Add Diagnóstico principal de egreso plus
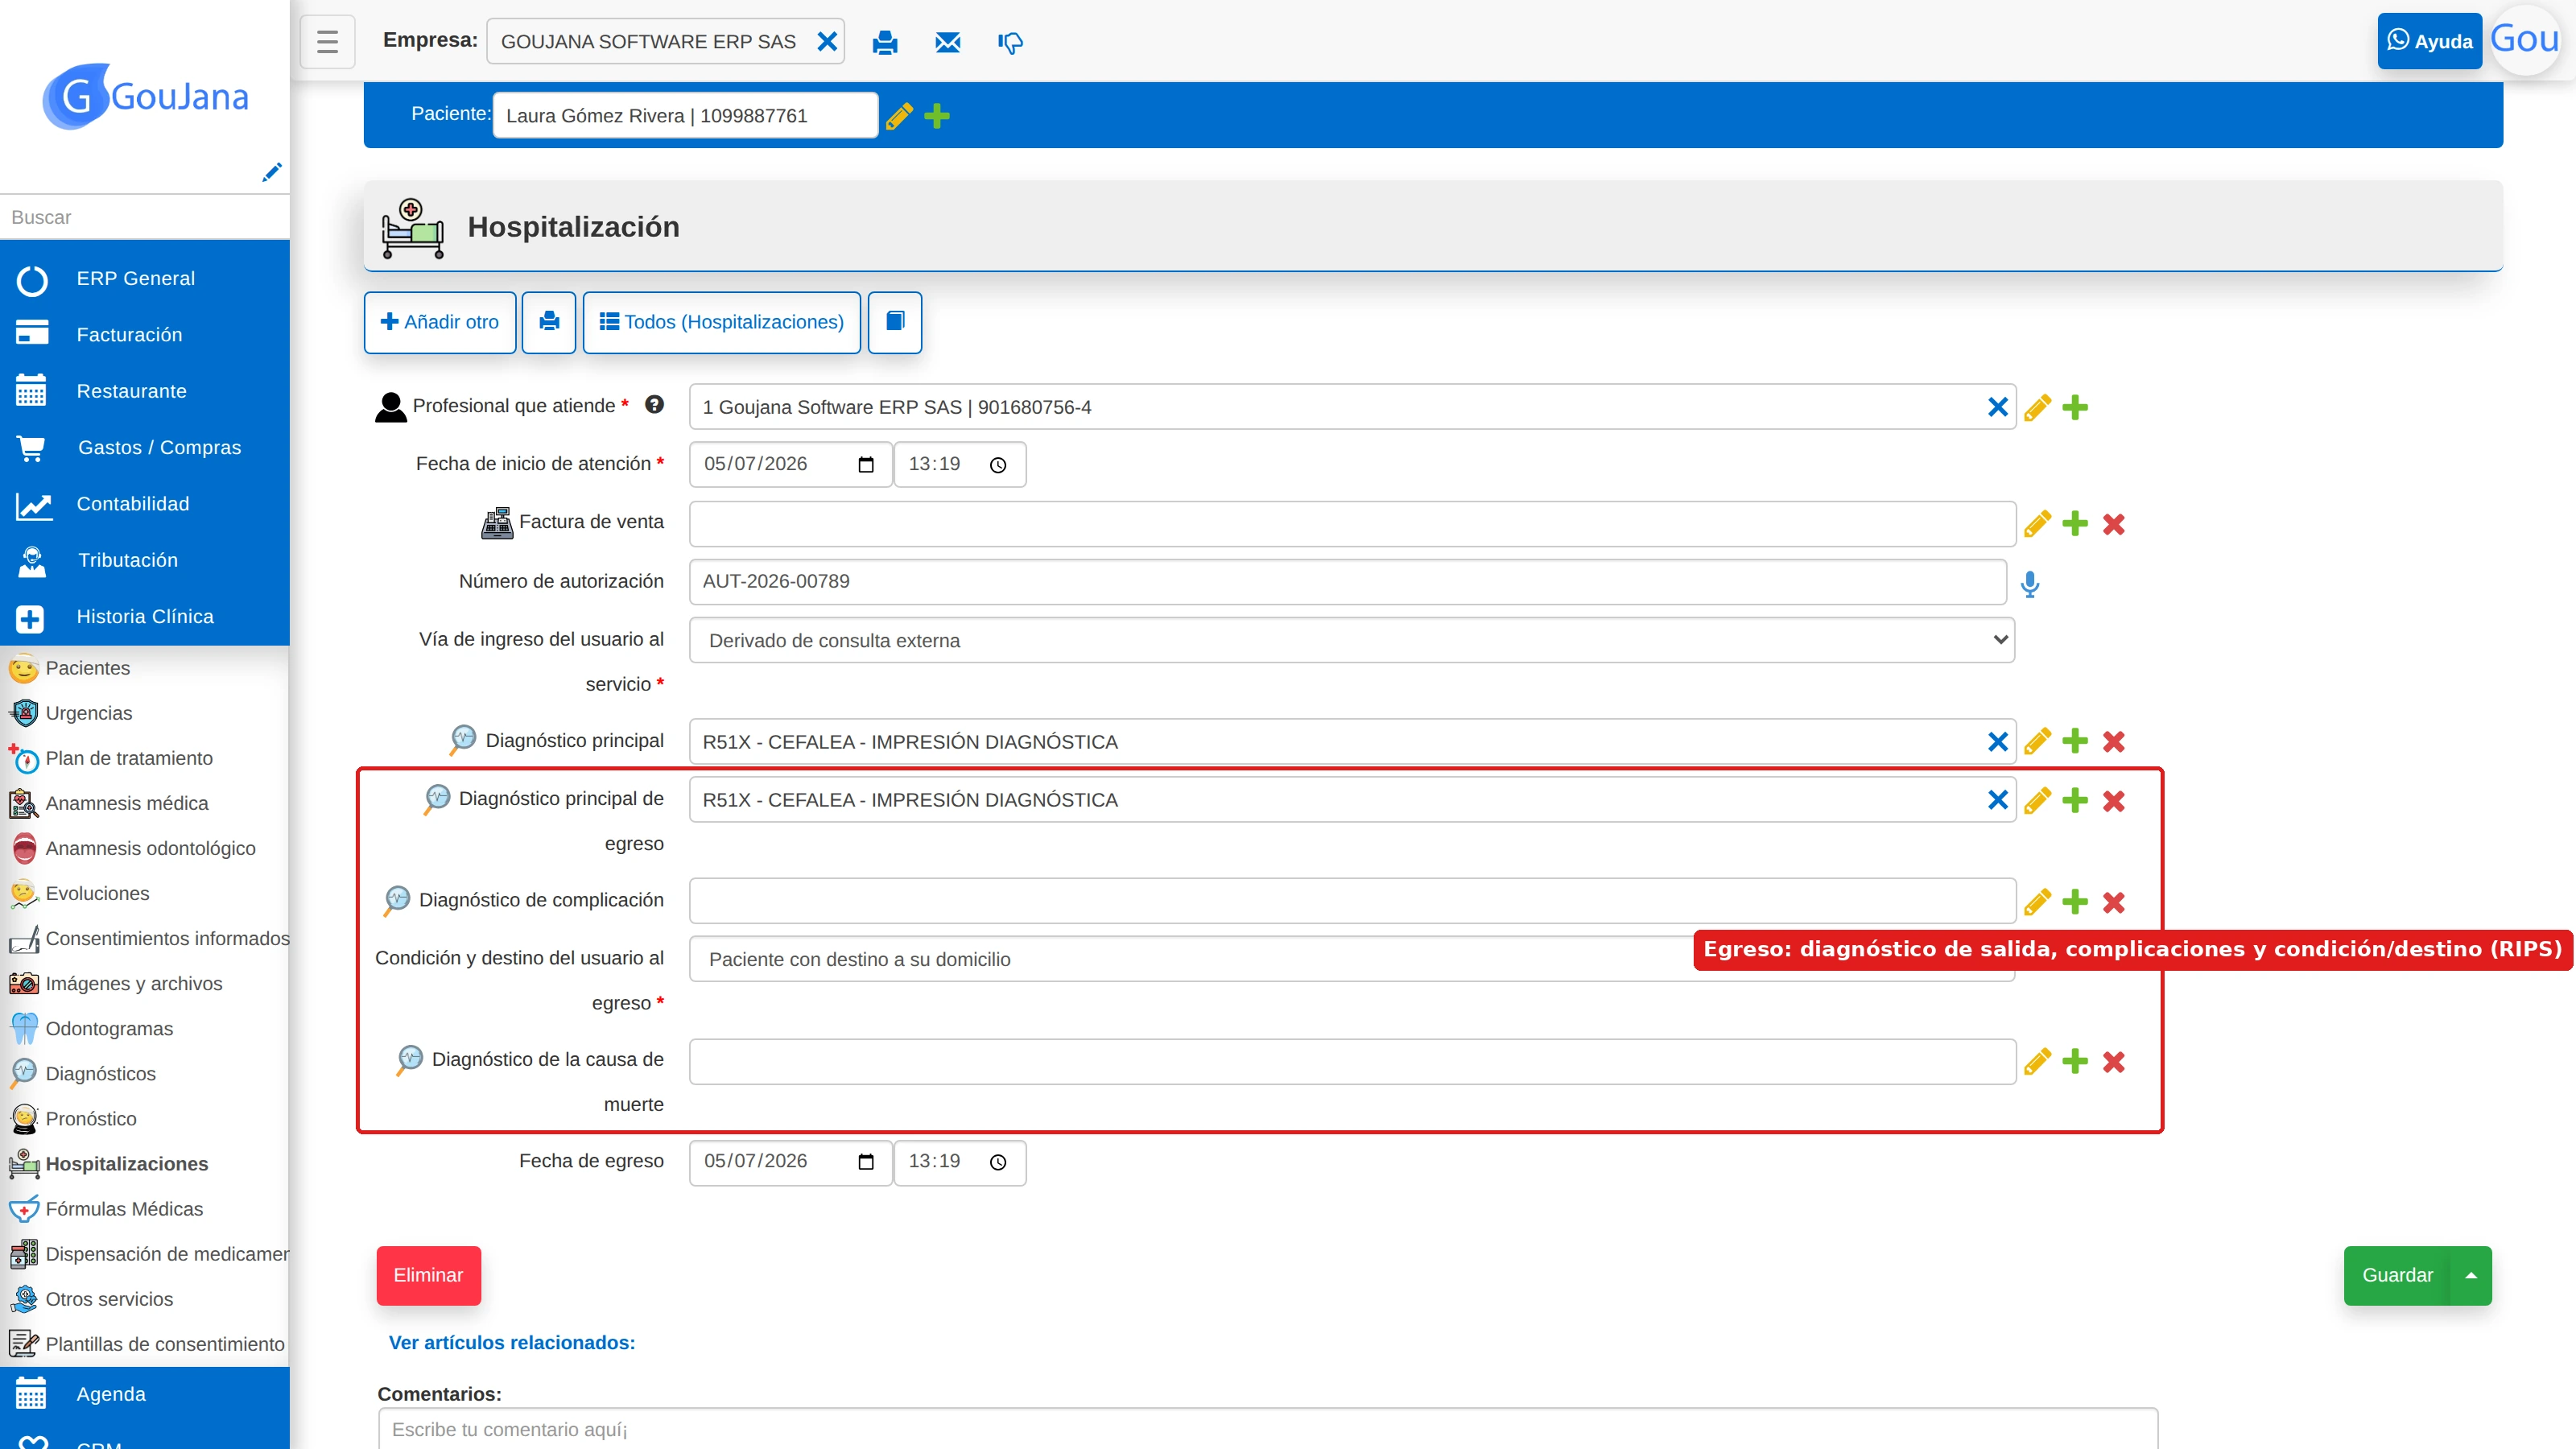The width and height of the screenshot is (2576, 1449). (x=2075, y=800)
